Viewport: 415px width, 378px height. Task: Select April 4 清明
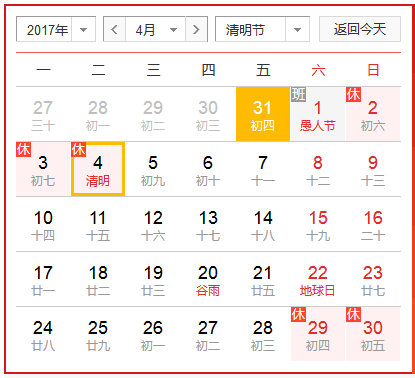click(x=98, y=169)
